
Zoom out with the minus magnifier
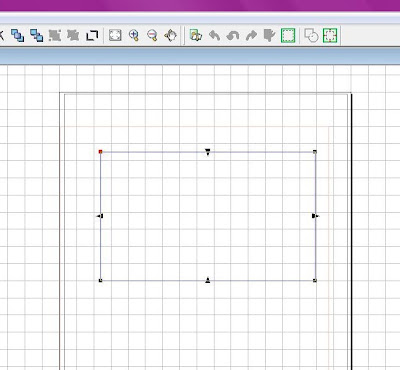(x=152, y=35)
